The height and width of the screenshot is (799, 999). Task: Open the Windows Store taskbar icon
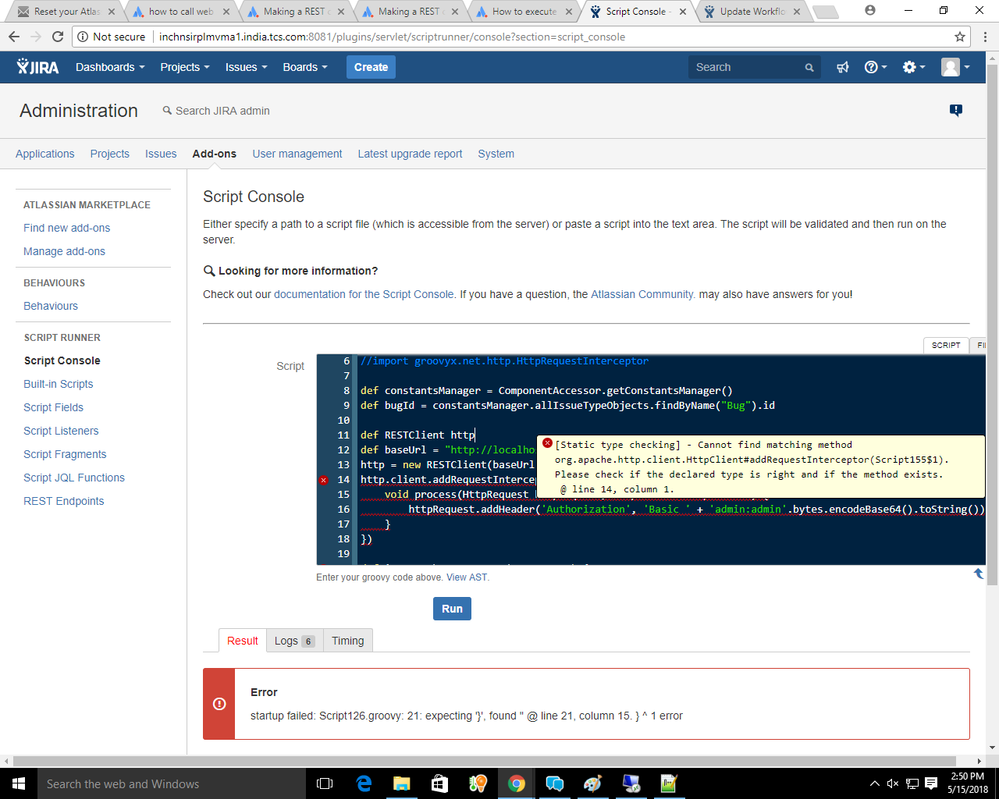[440, 783]
